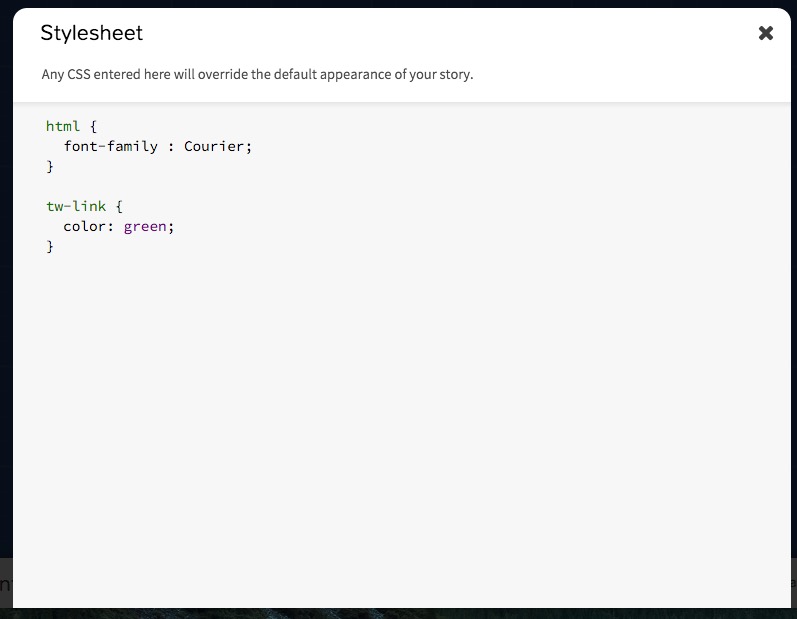Click the 'tw-link' selector text
The height and width of the screenshot is (619, 797).
(x=74, y=206)
